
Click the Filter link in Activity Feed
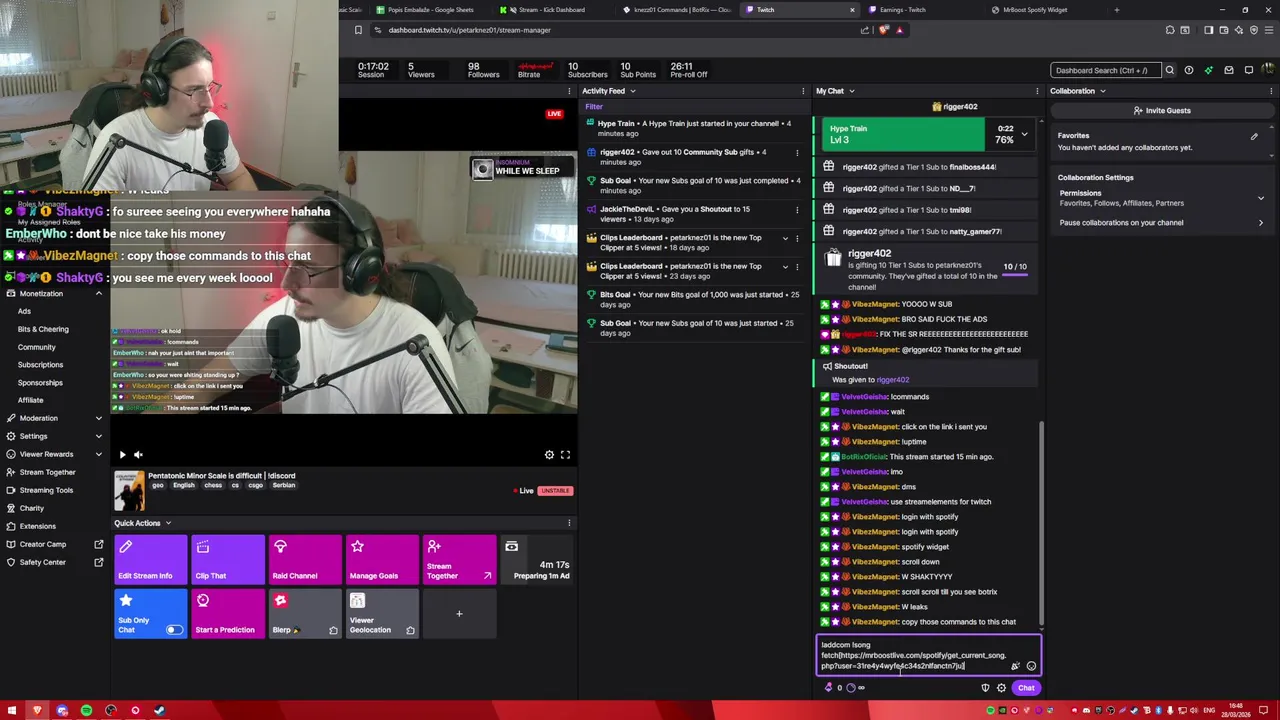pyautogui.click(x=594, y=107)
